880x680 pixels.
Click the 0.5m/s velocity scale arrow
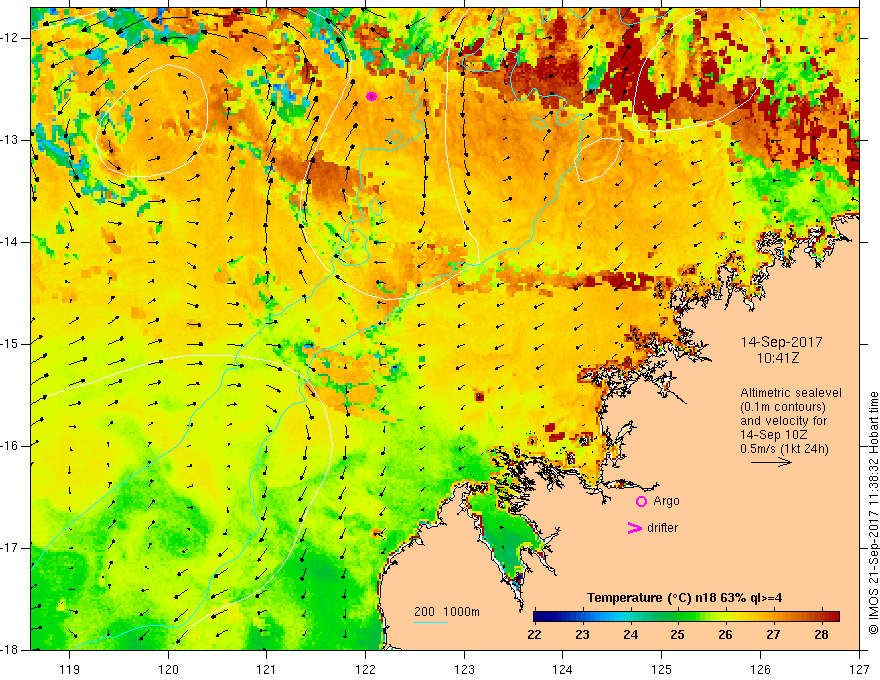click(772, 462)
